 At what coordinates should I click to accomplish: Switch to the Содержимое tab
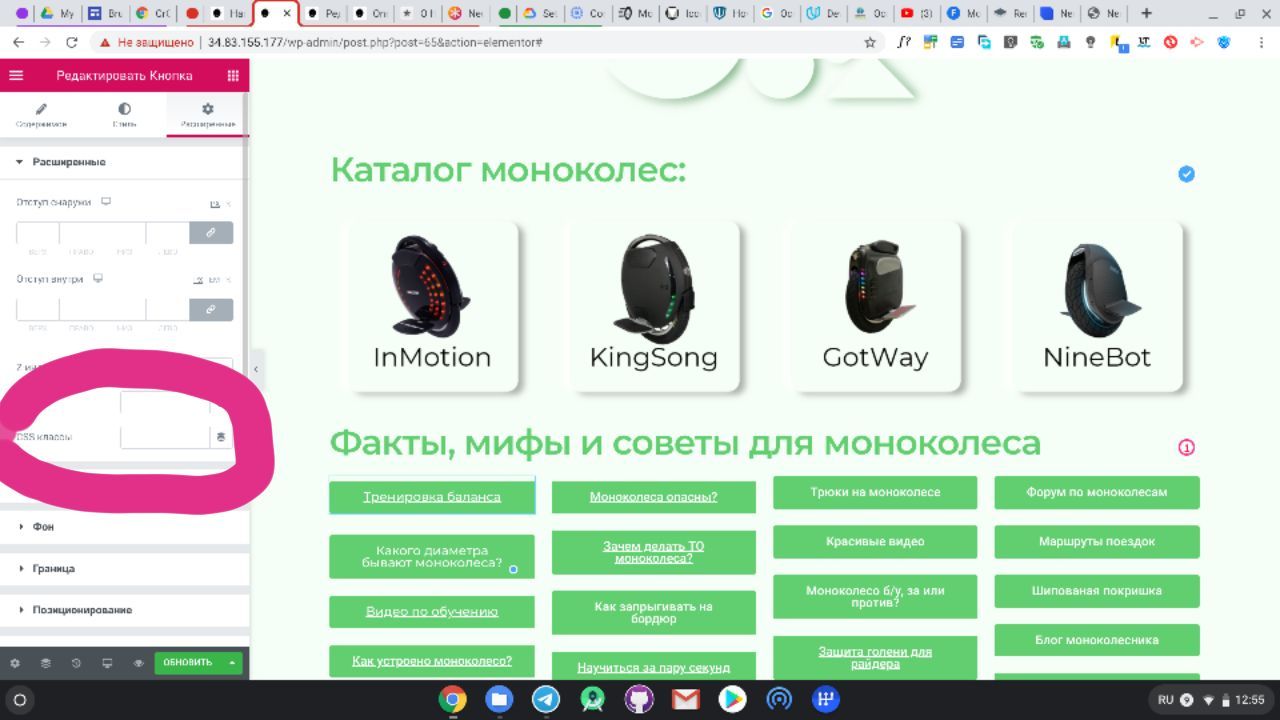click(41, 115)
